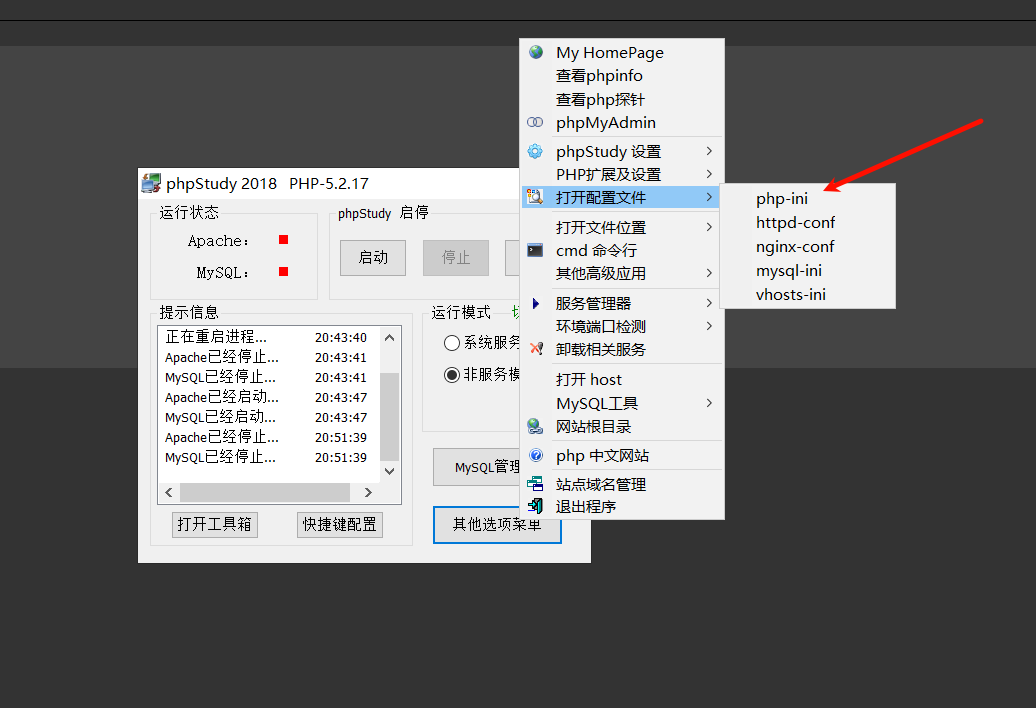Screen dimensions: 1036x708
Task: Click the log list horizontal scrollbar thumb
Action: [x=265, y=493]
